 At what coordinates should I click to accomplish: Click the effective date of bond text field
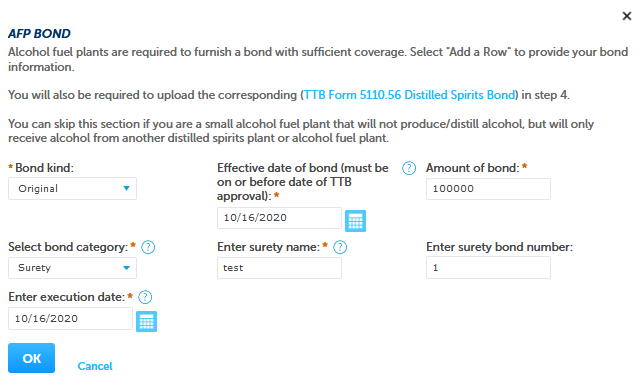pyautogui.click(x=279, y=218)
